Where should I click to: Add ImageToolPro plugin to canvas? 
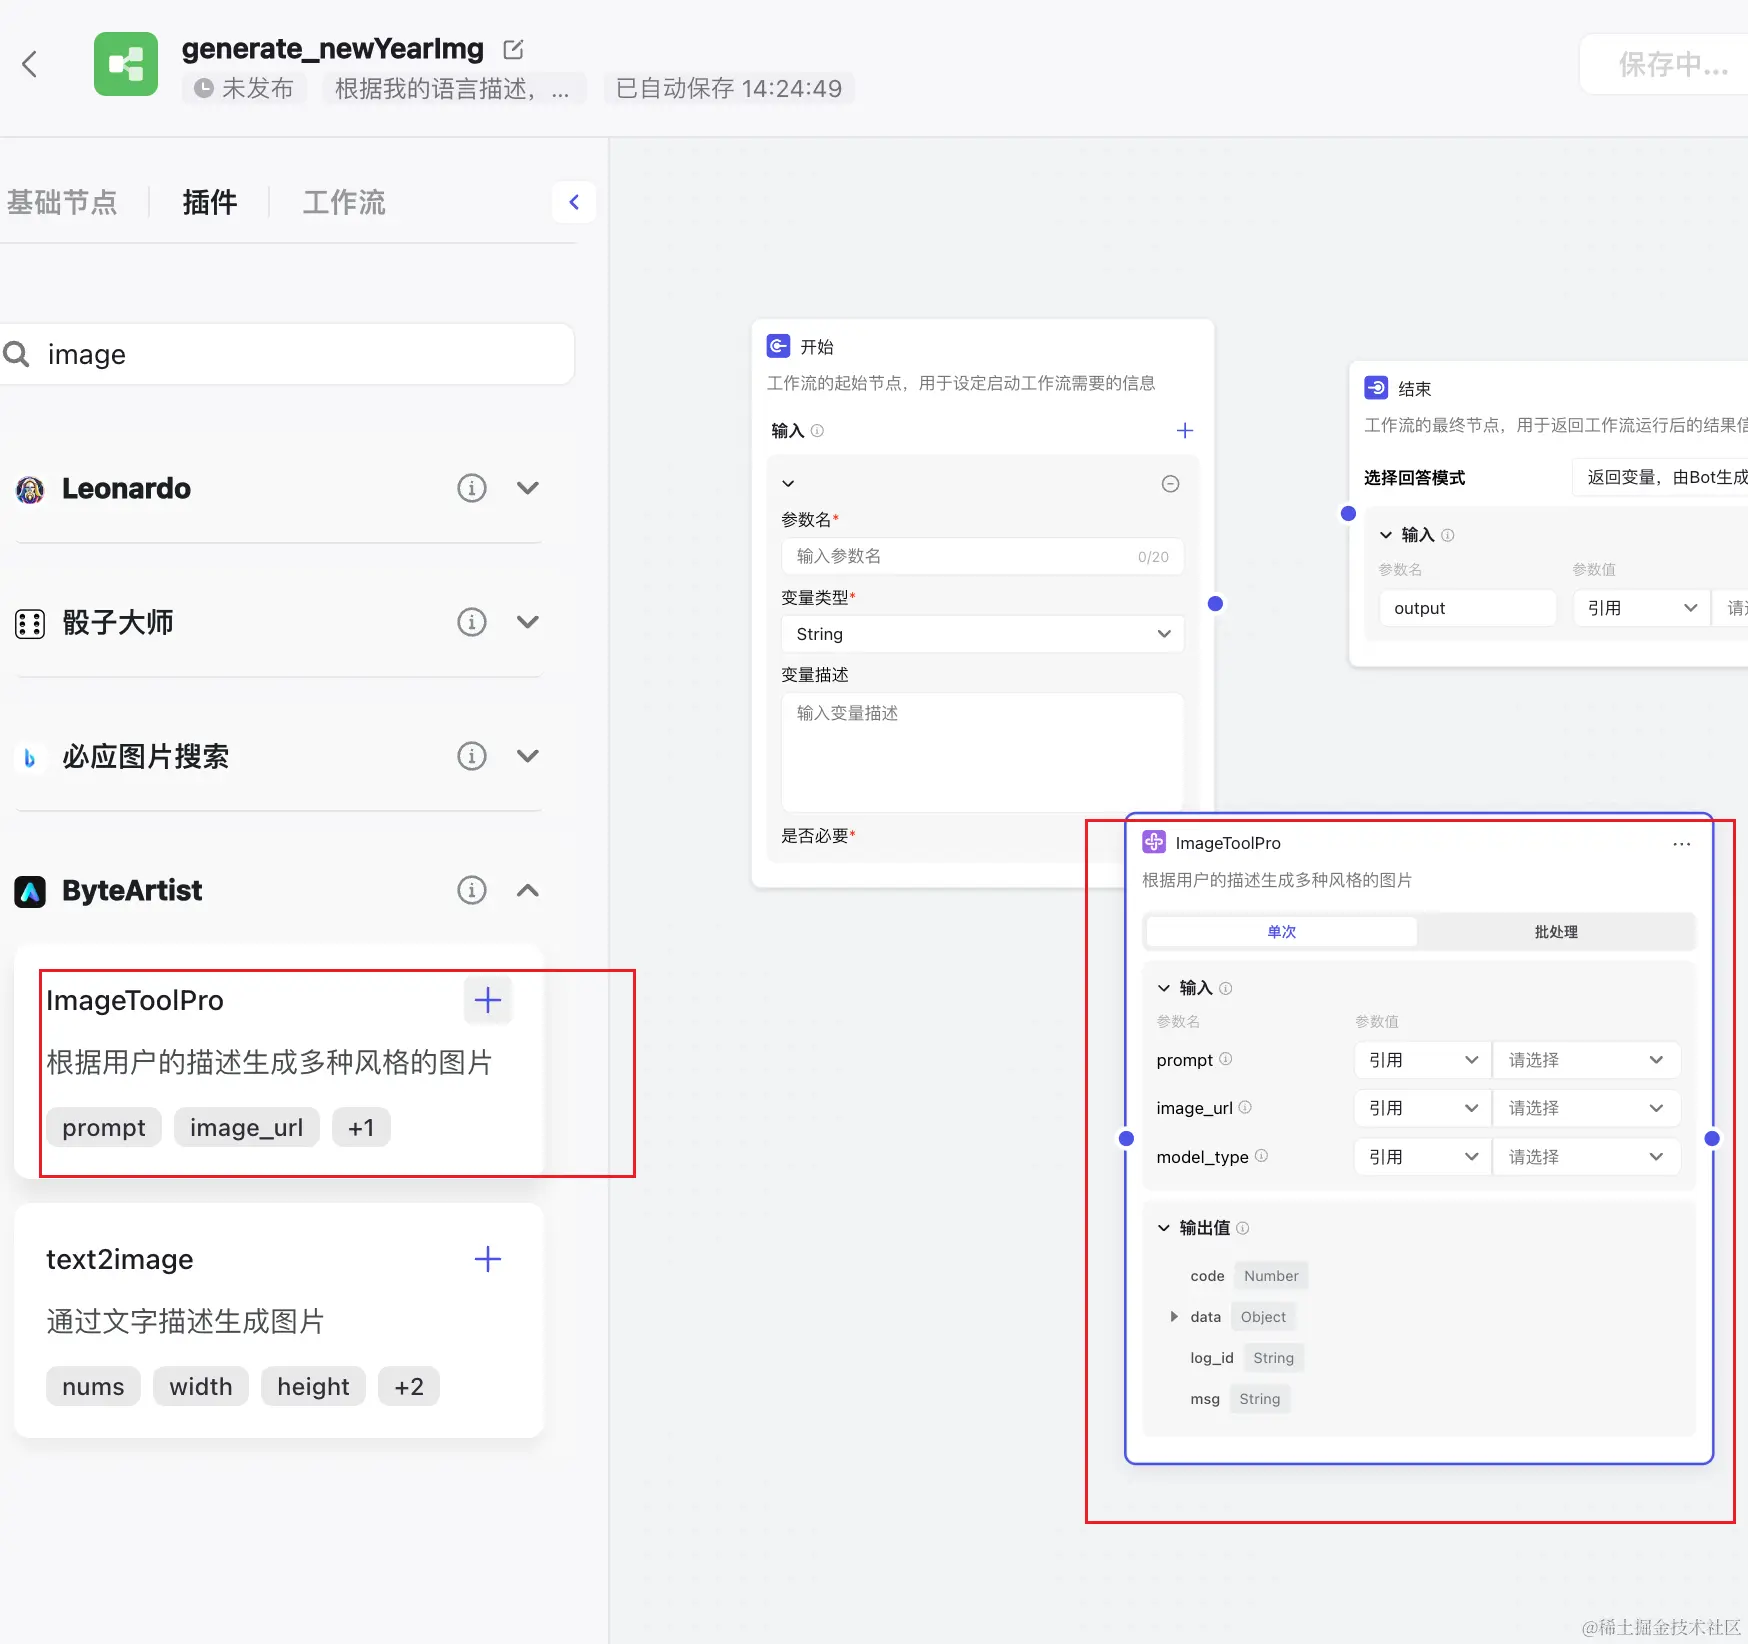coord(488,1000)
